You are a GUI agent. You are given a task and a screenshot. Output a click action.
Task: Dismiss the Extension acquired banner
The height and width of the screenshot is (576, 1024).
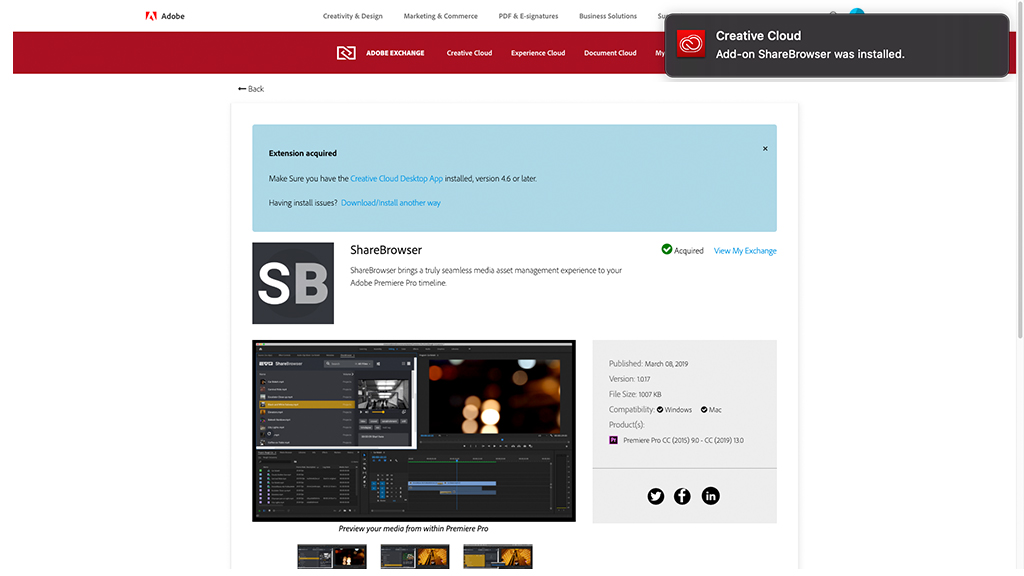click(765, 149)
